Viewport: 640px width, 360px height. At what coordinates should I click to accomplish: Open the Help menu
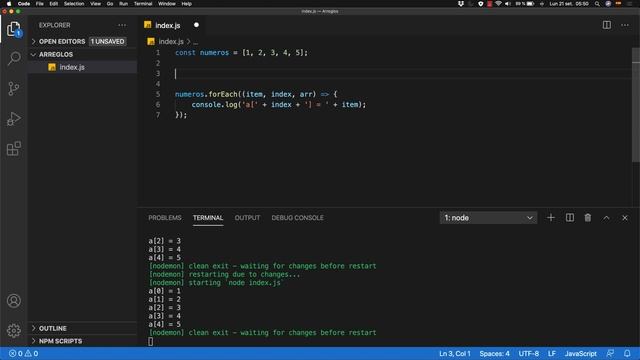(x=187, y=4)
